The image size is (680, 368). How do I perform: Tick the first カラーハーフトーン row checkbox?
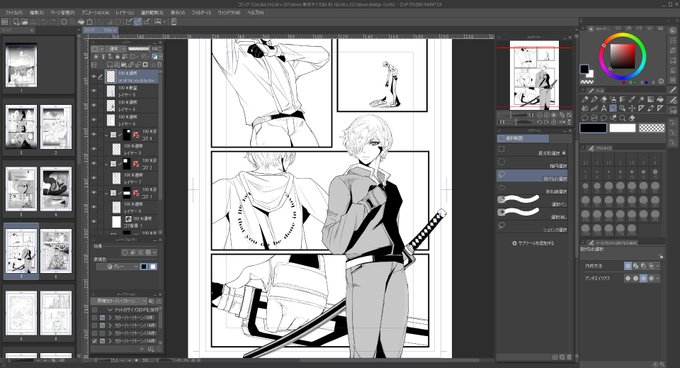point(95,318)
